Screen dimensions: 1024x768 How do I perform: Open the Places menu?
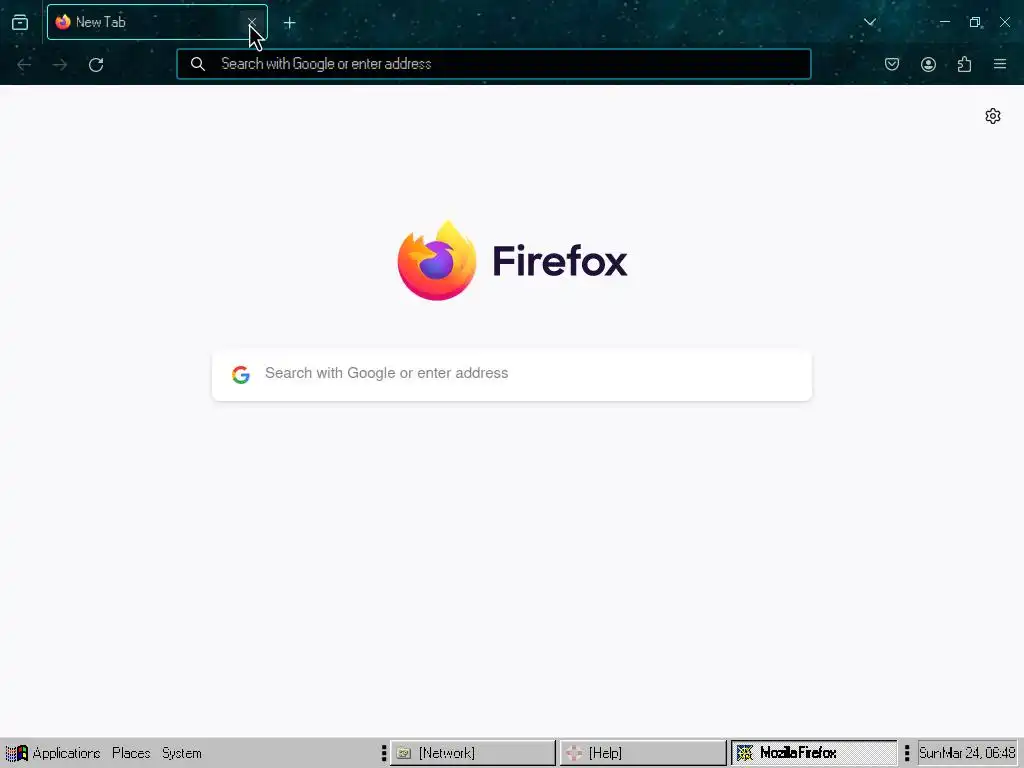click(131, 753)
